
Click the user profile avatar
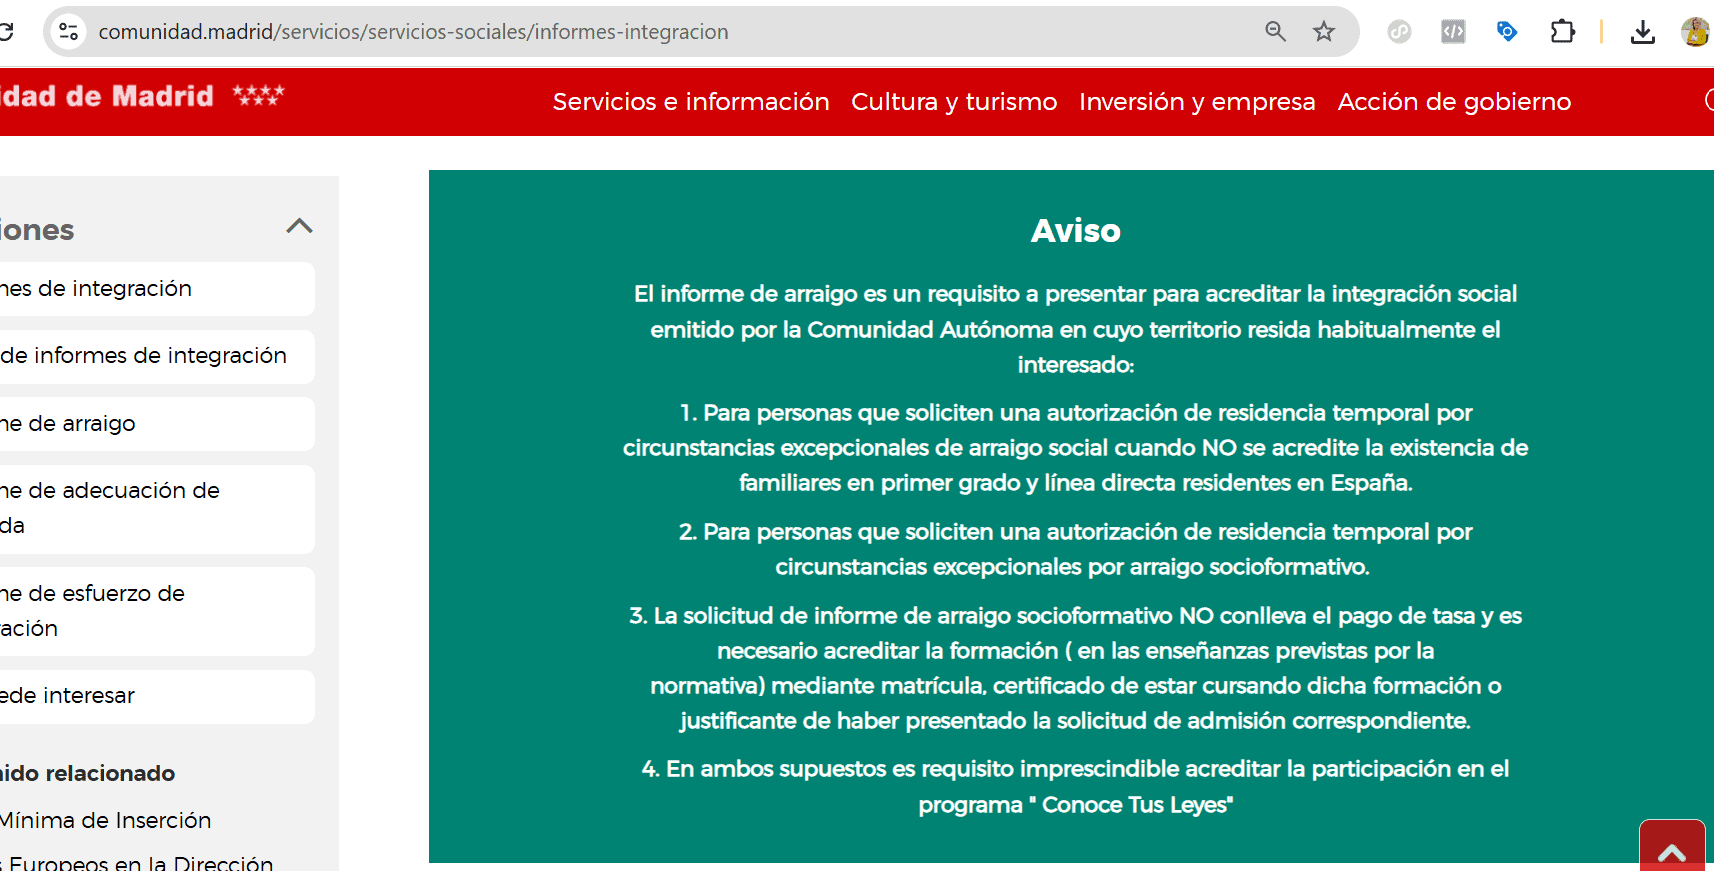(x=1695, y=32)
